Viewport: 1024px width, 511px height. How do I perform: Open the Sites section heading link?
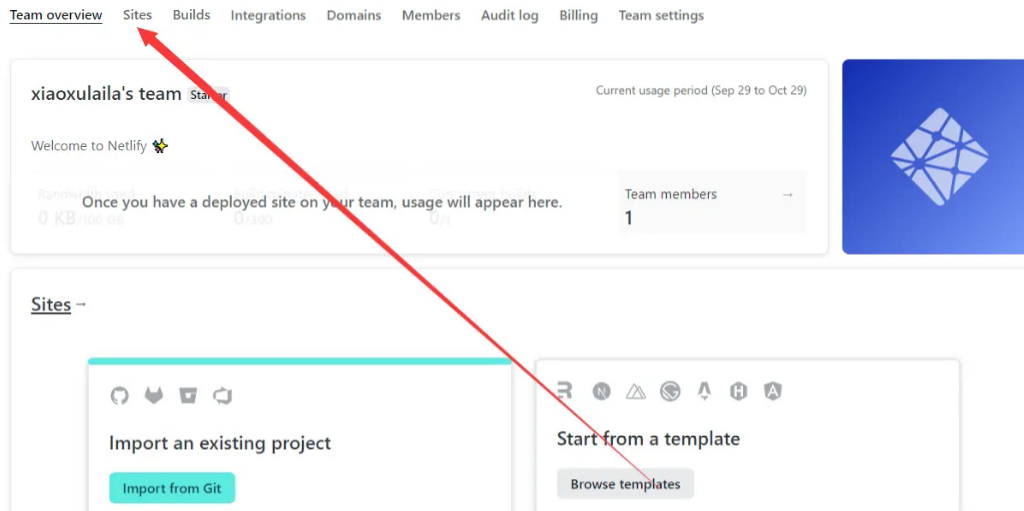pyautogui.click(x=51, y=305)
